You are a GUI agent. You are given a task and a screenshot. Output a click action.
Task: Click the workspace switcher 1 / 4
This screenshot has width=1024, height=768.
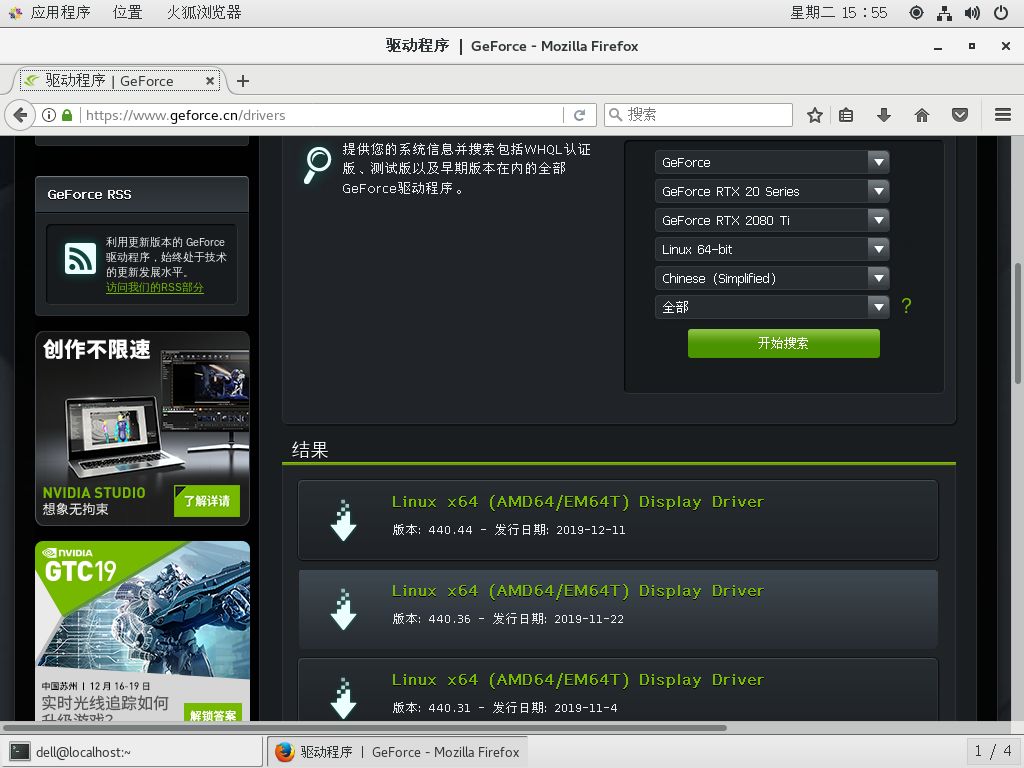click(x=993, y=751)
